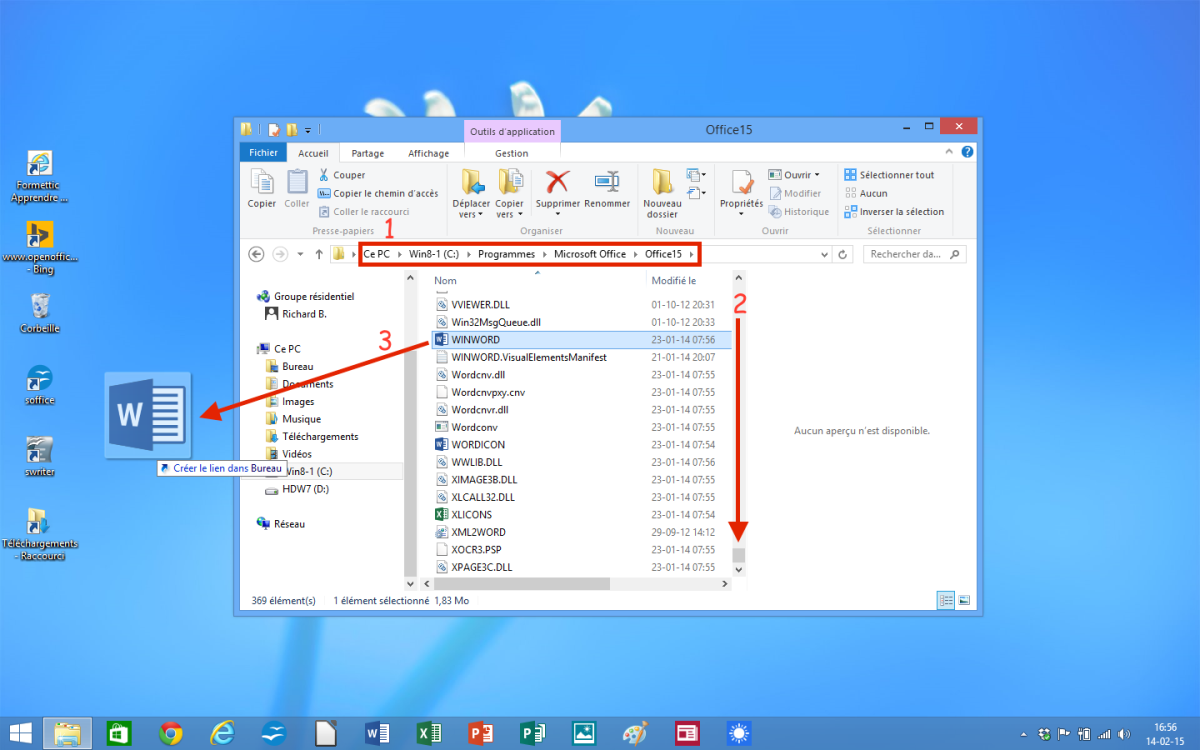The height and width of the screenshot is (750, 1200).
Task: Open Windows Start button
Action: (19, 733)
